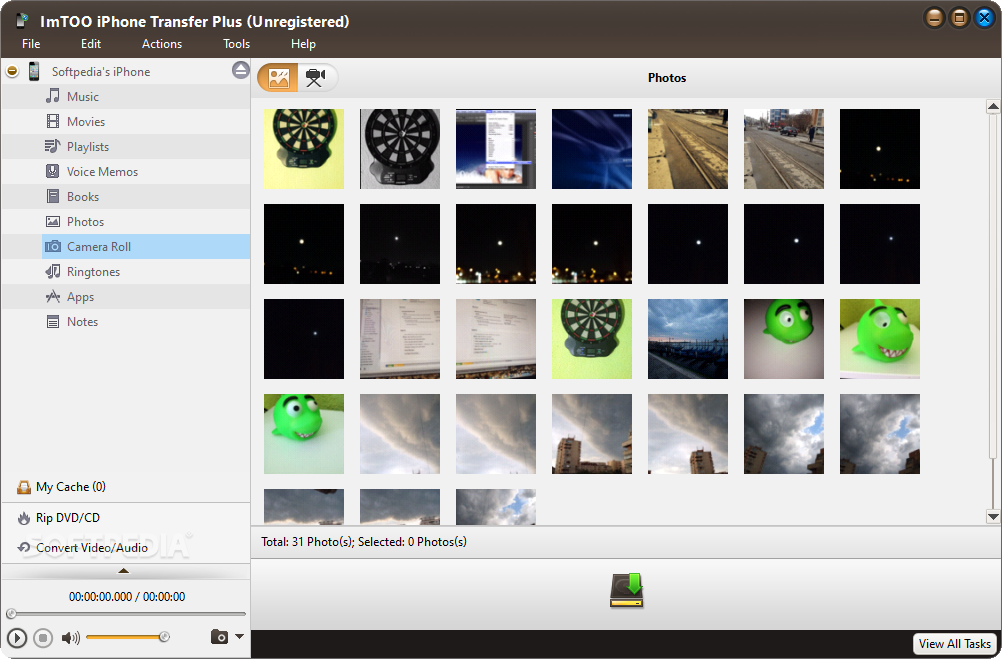Select the Voice Memos label
The image size is (1002, 659).
[x=102, y=171]
